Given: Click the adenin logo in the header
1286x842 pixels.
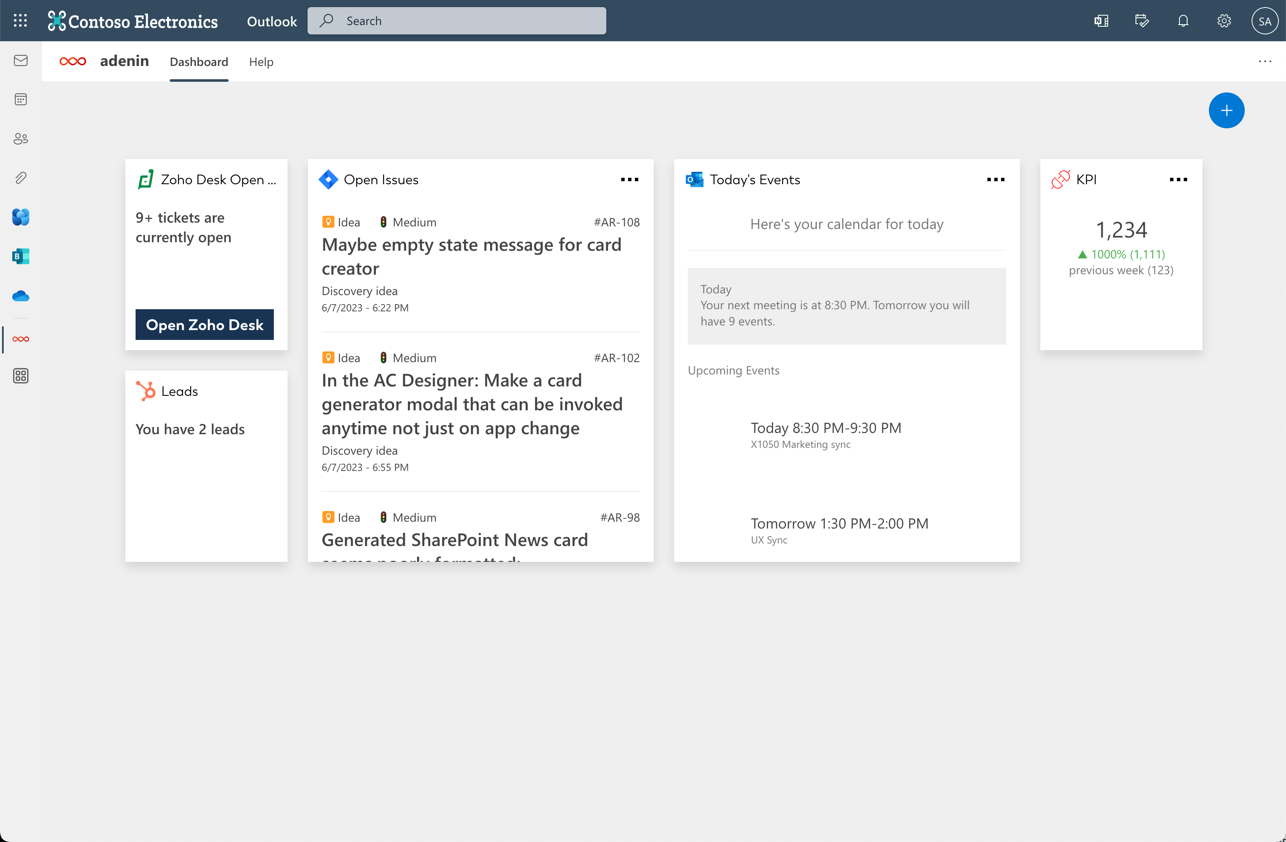Looking at the screenshot, I should (x=73, y=62).
